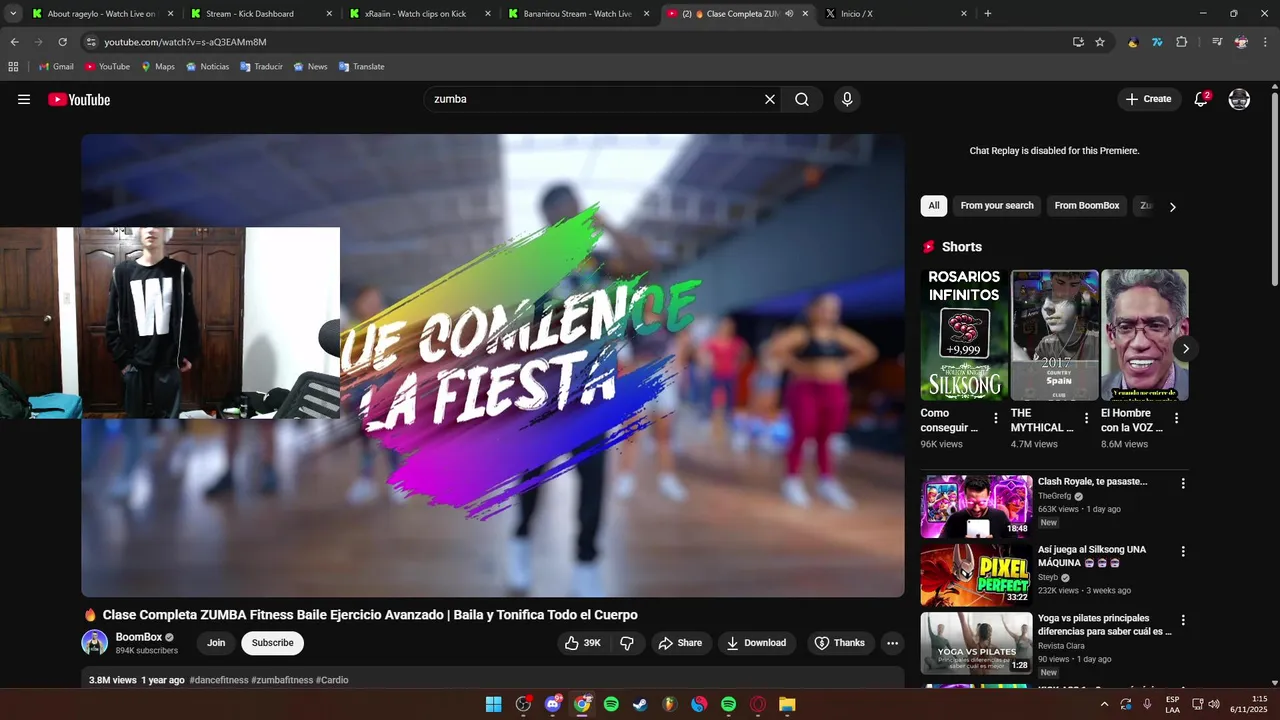Submit search with the magnifier button
Viewport: 1280px width, 720px height.
(x=802, y=99)
